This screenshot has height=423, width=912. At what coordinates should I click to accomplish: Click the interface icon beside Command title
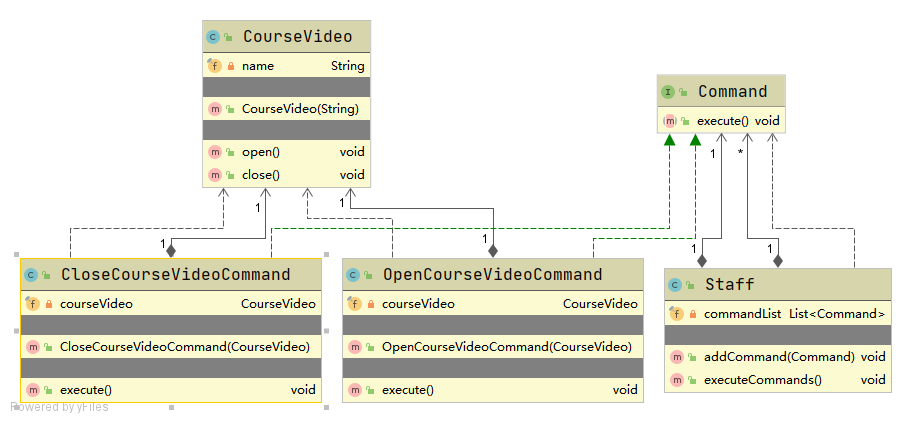coord(668,92)
